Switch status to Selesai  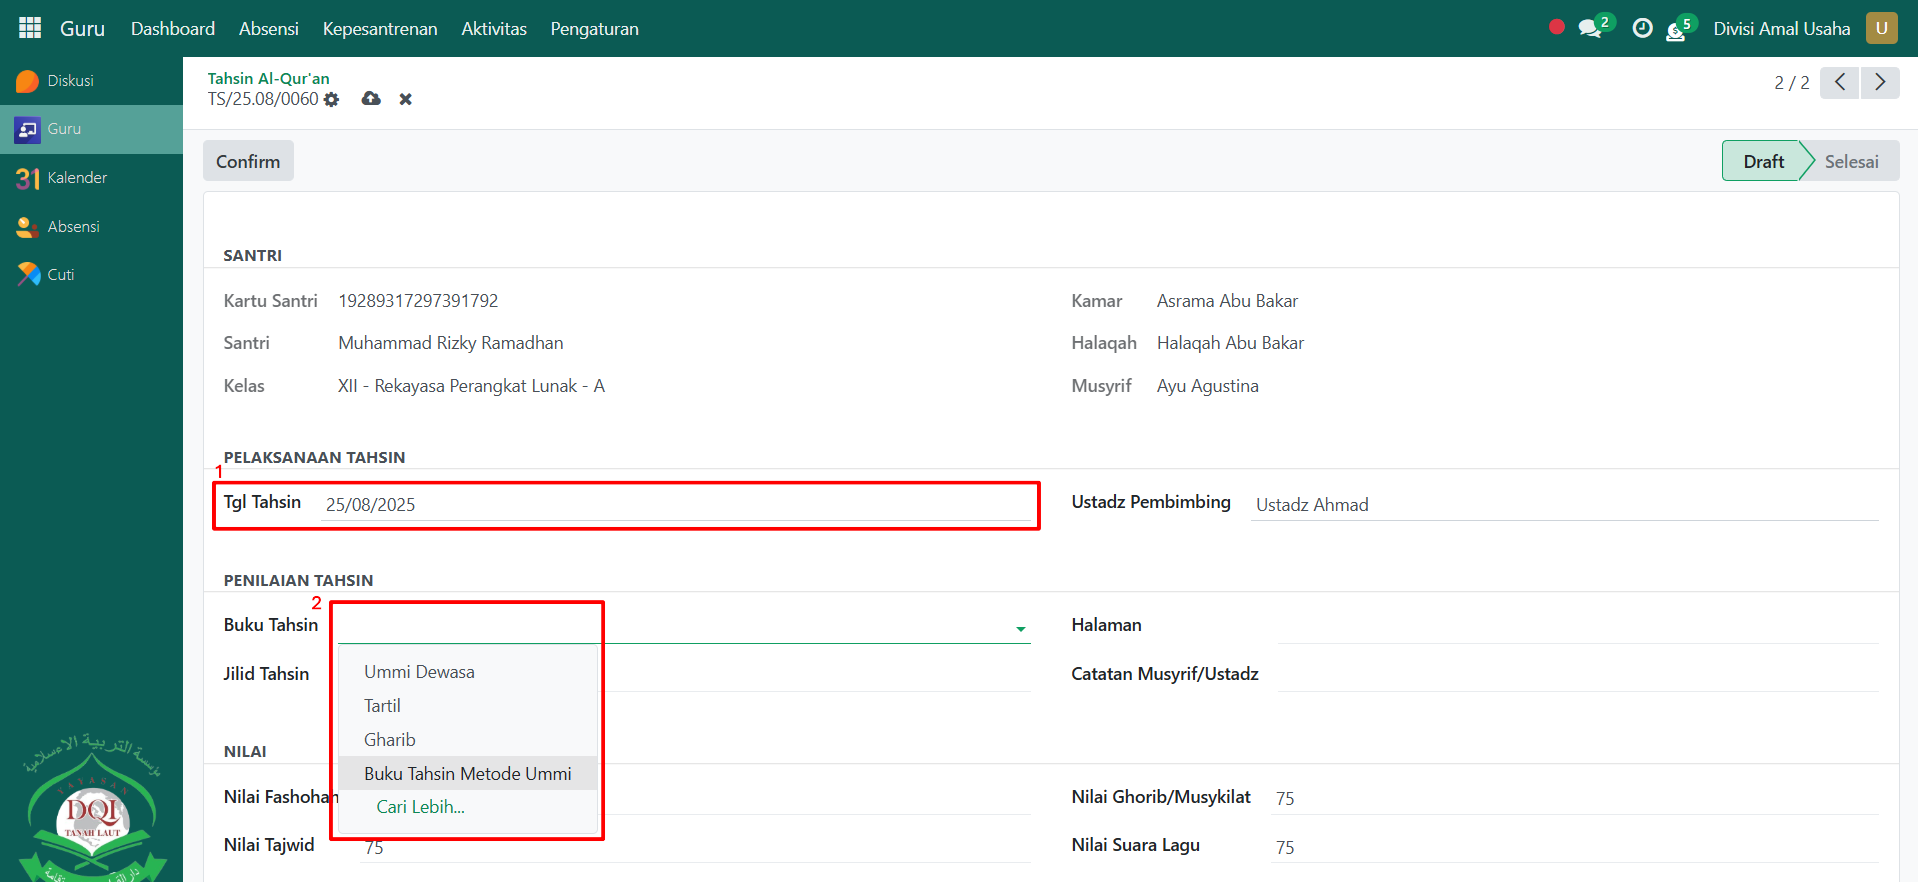1850,162
